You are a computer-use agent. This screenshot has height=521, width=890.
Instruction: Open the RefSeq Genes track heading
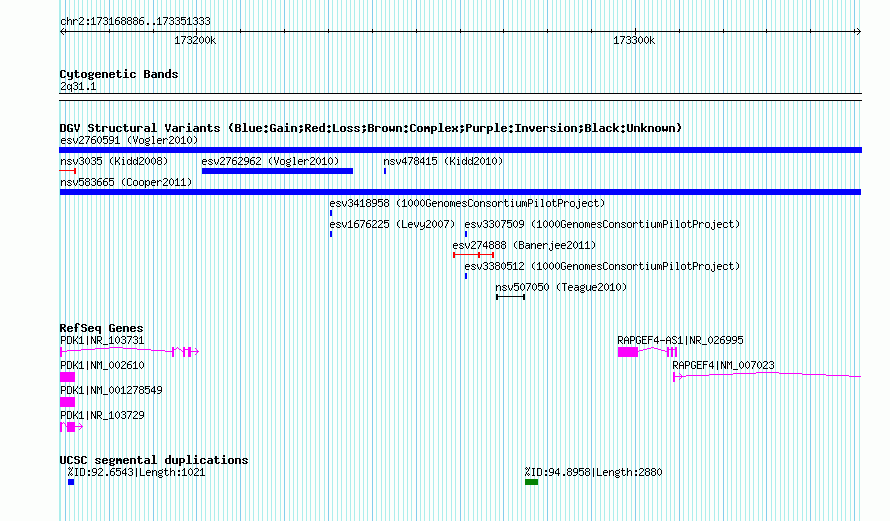[101, 328]
